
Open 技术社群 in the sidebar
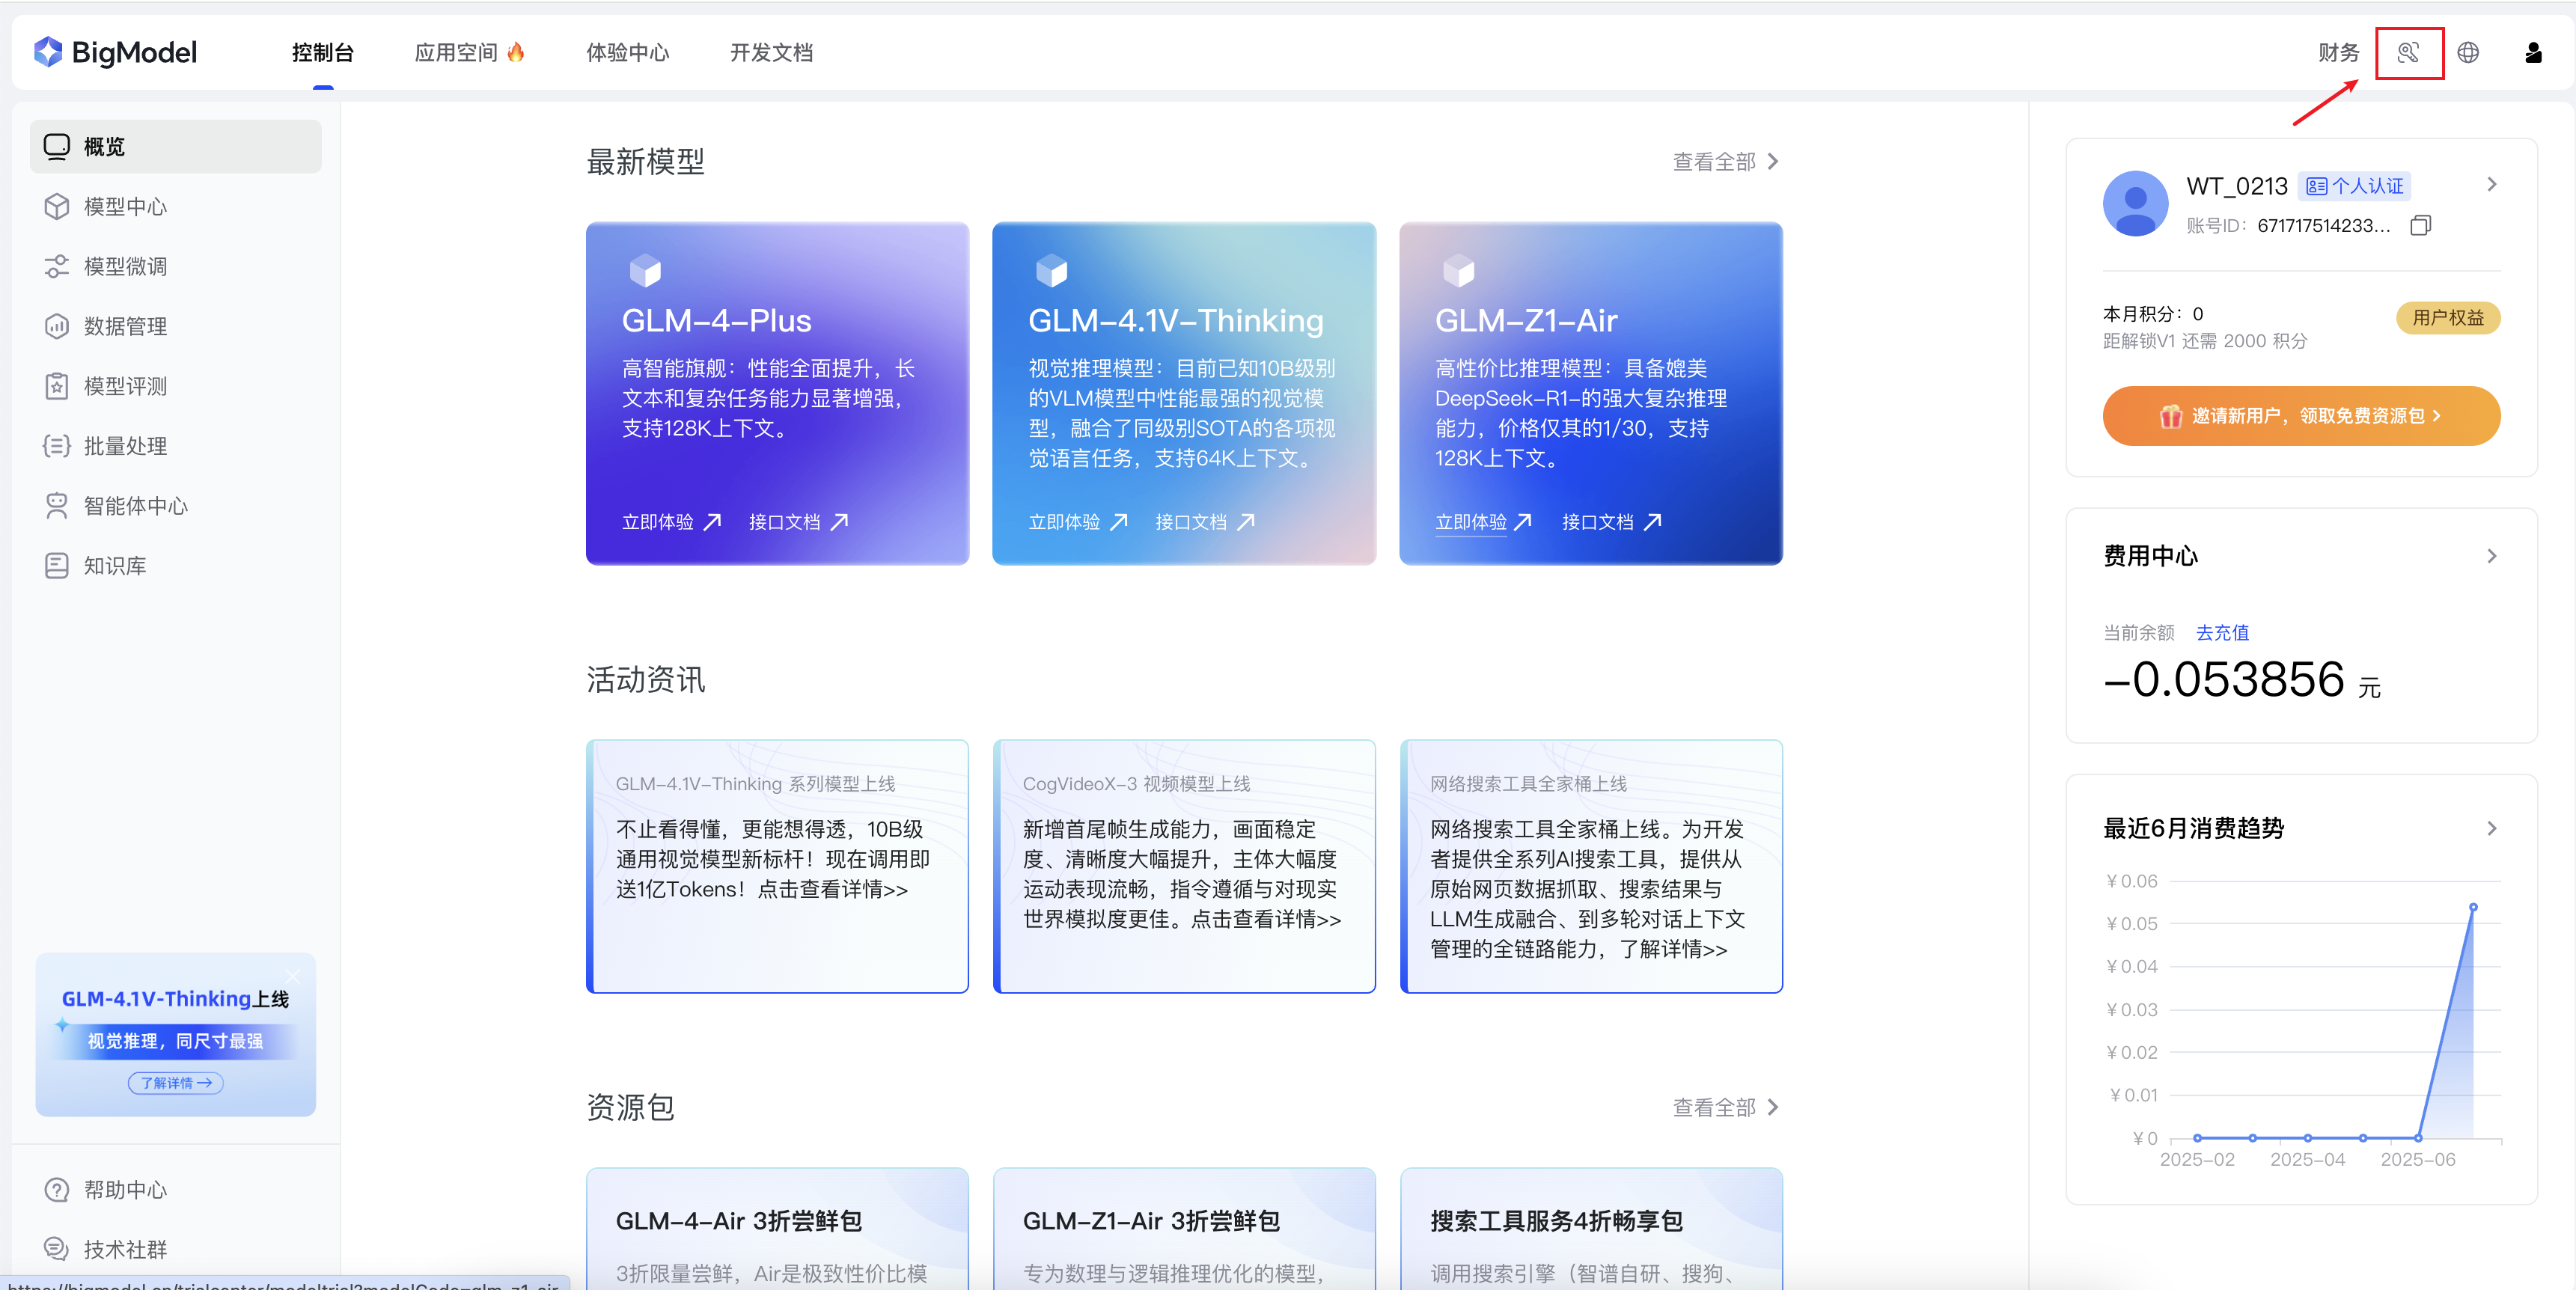coord(176,1250)
